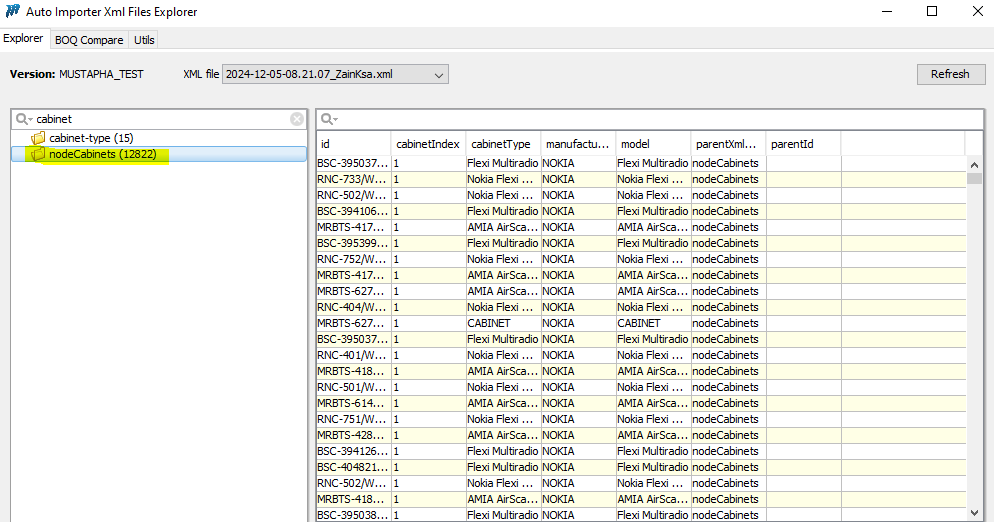This screenshot has width=994, height=522.
Task: Click the scroll down arrow of table
Action: 974,512
